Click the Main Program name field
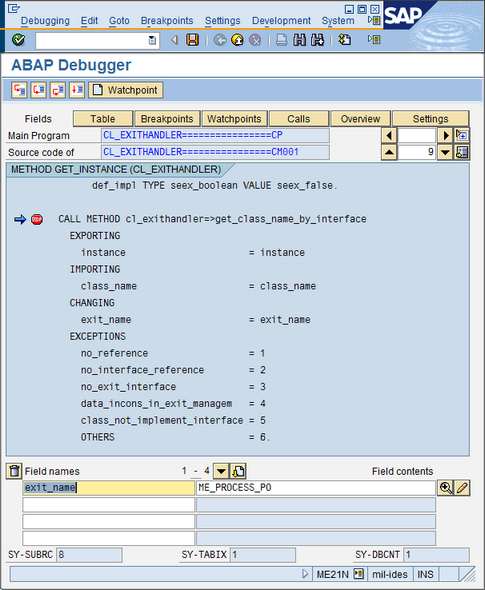This screenshot has width=485, height=590. [x=215, y=135]
